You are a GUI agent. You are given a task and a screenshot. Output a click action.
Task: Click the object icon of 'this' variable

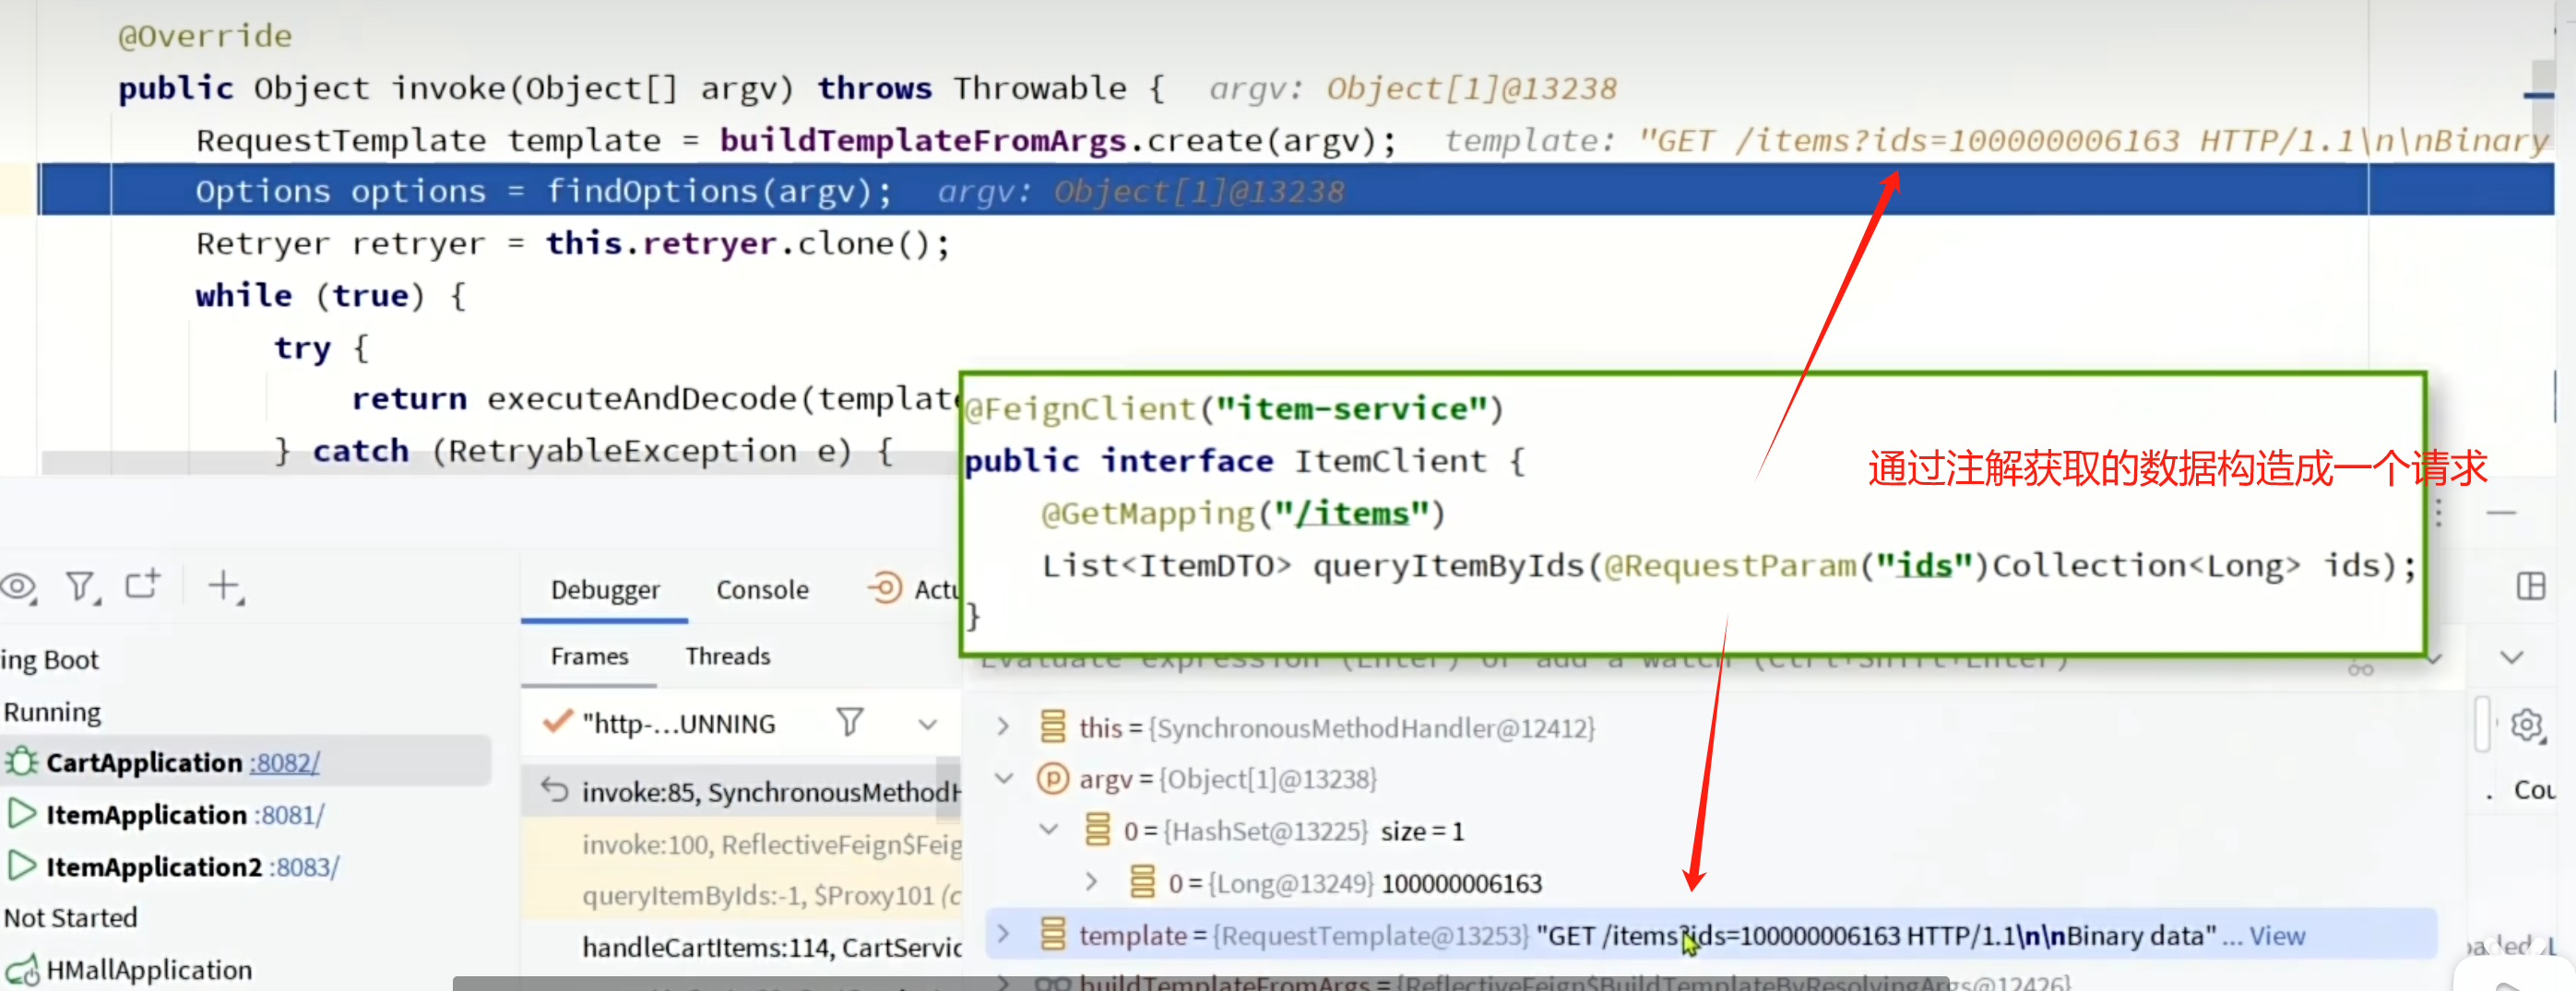click(x=1053, y=727)
